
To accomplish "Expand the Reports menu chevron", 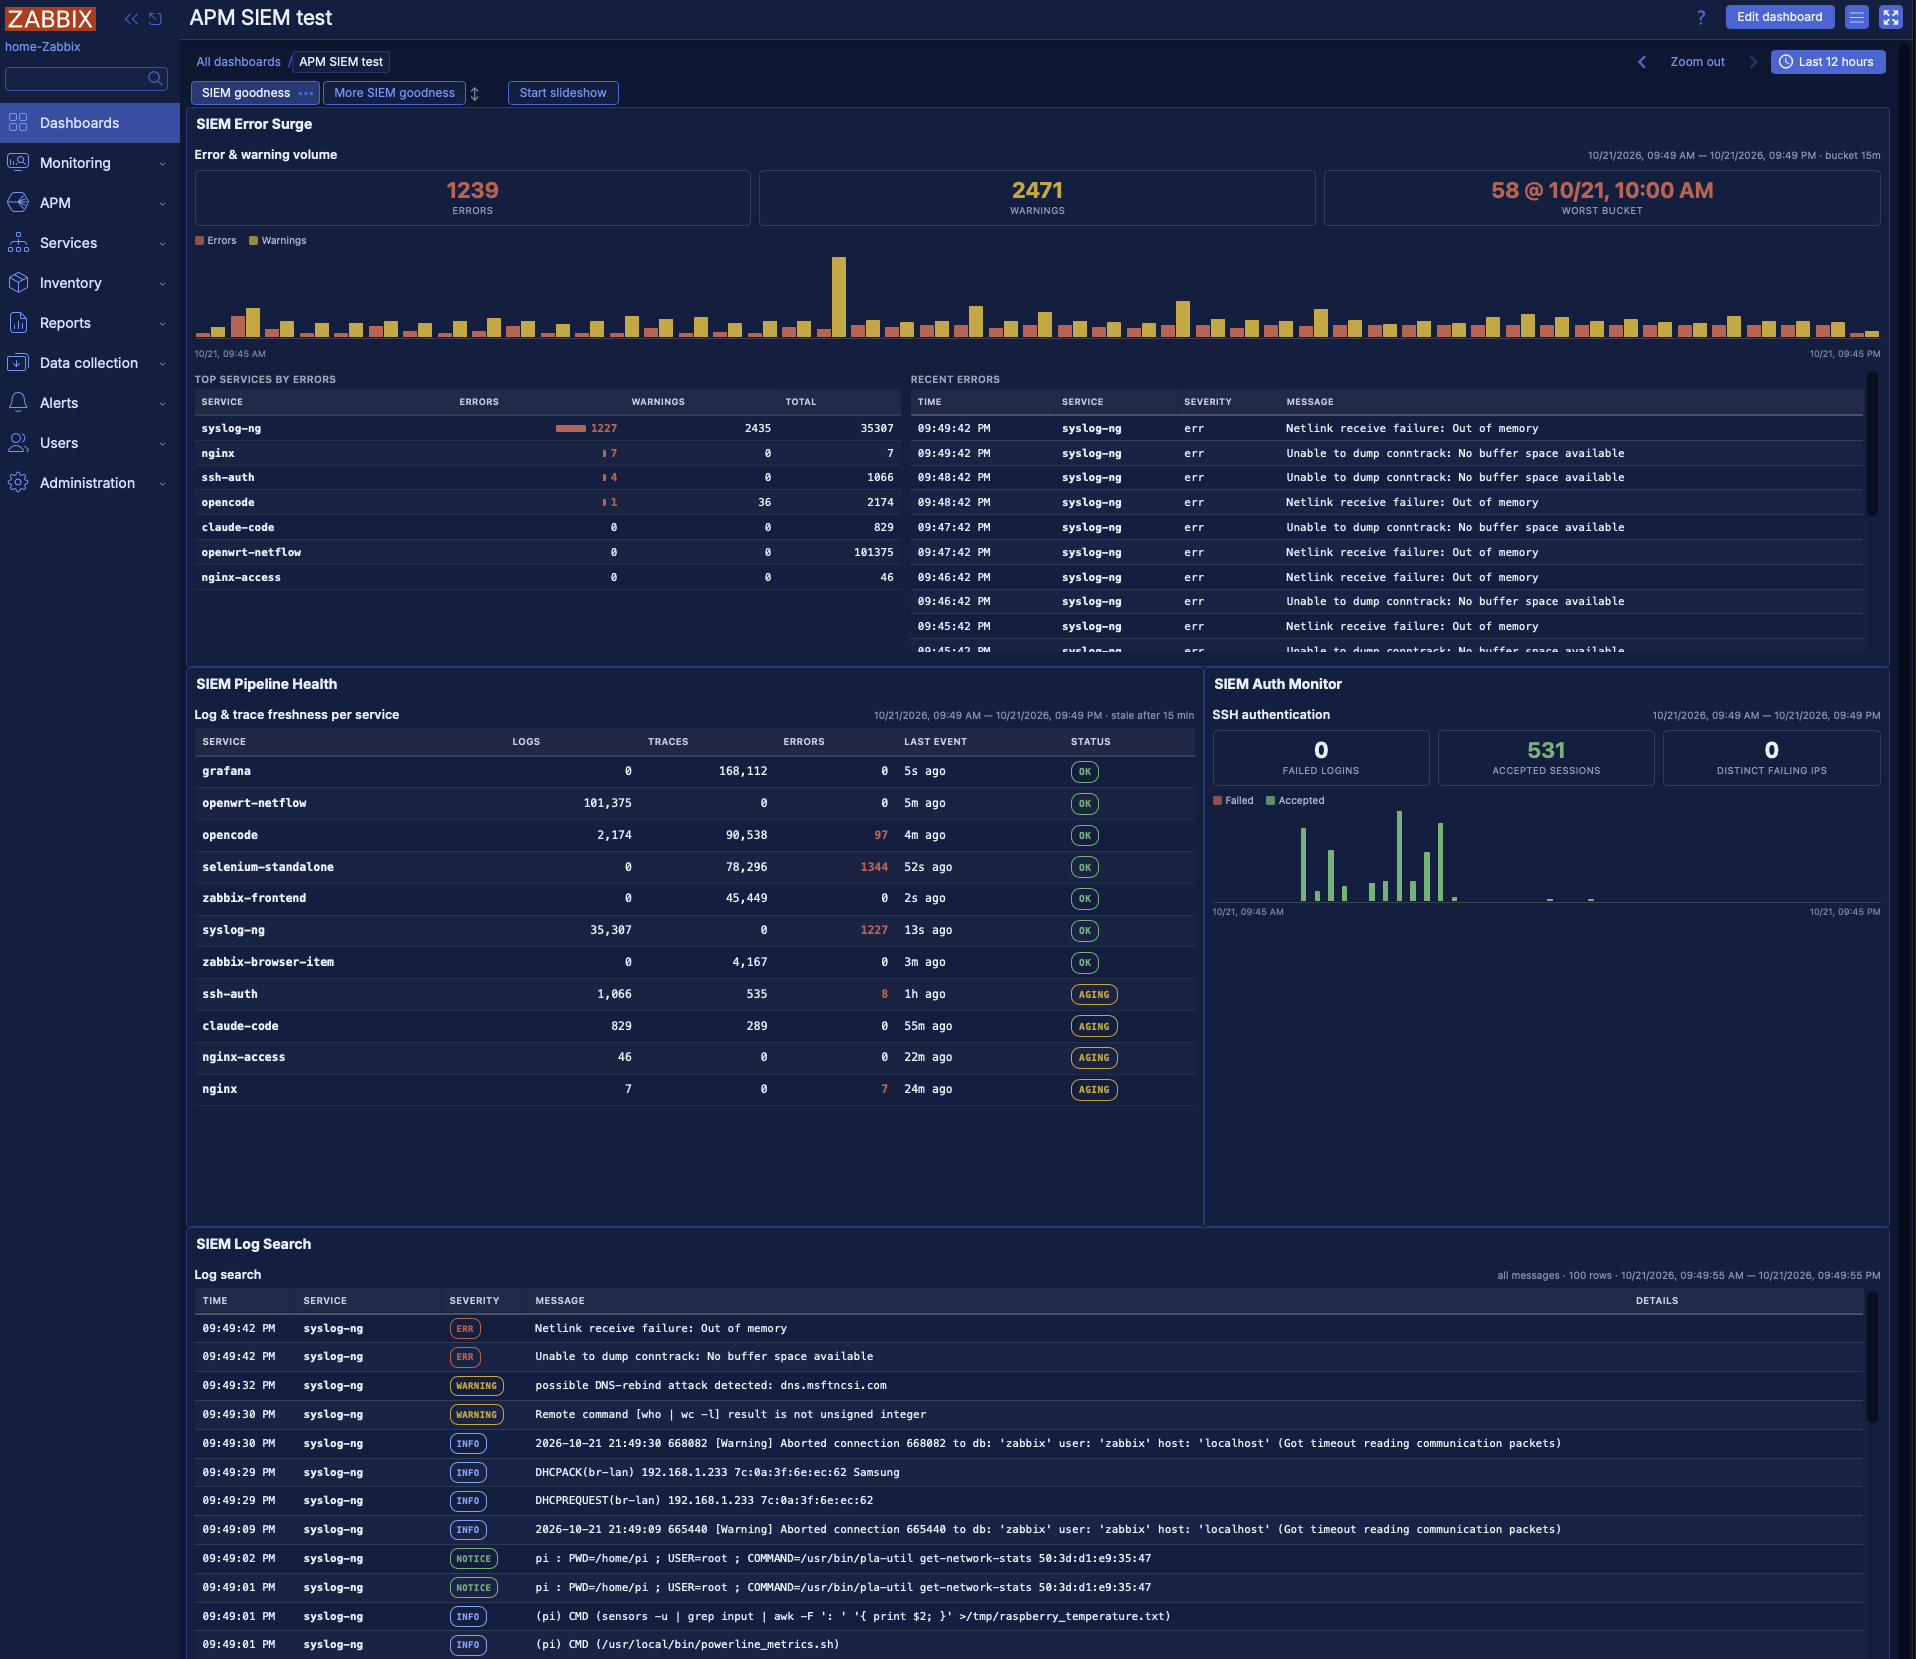I will click(x=162, y=323).
